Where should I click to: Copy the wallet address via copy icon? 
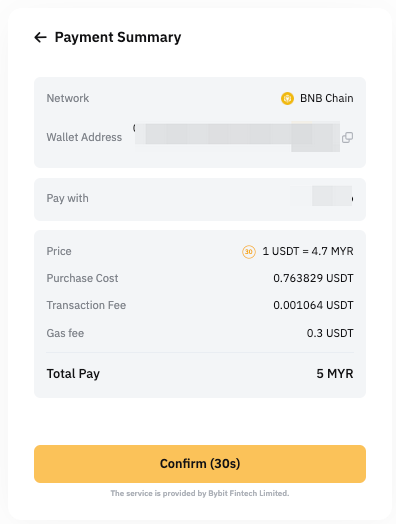pos(348,137)
